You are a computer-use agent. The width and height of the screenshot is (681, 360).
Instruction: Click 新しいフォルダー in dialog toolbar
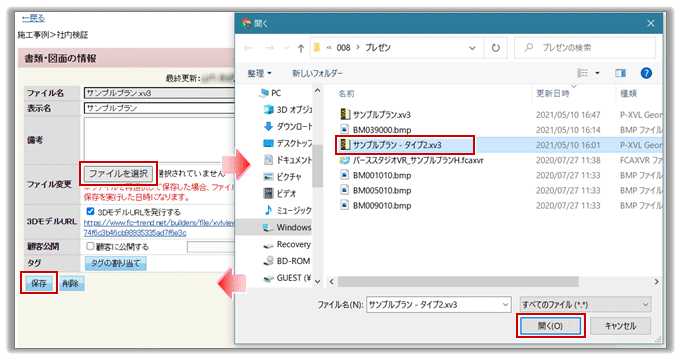point(317,73)
